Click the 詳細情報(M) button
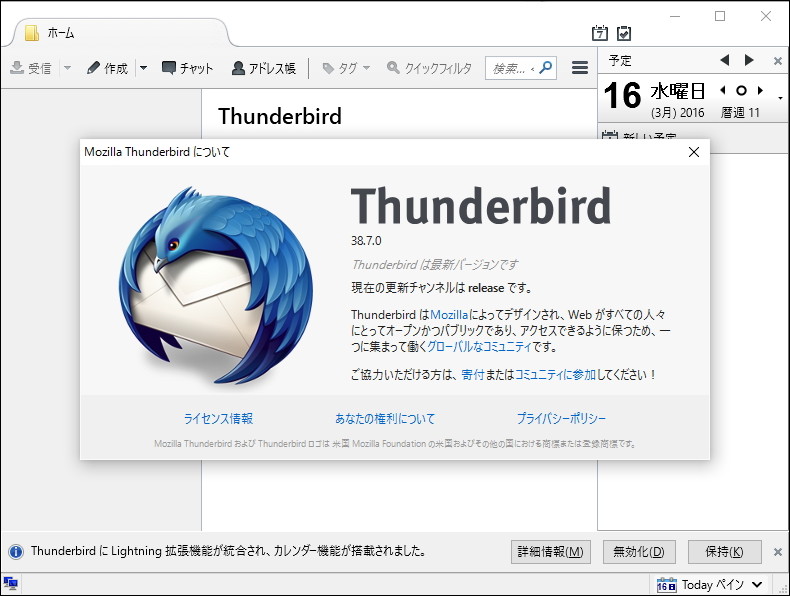790x596 pixels. click(551, 552)
